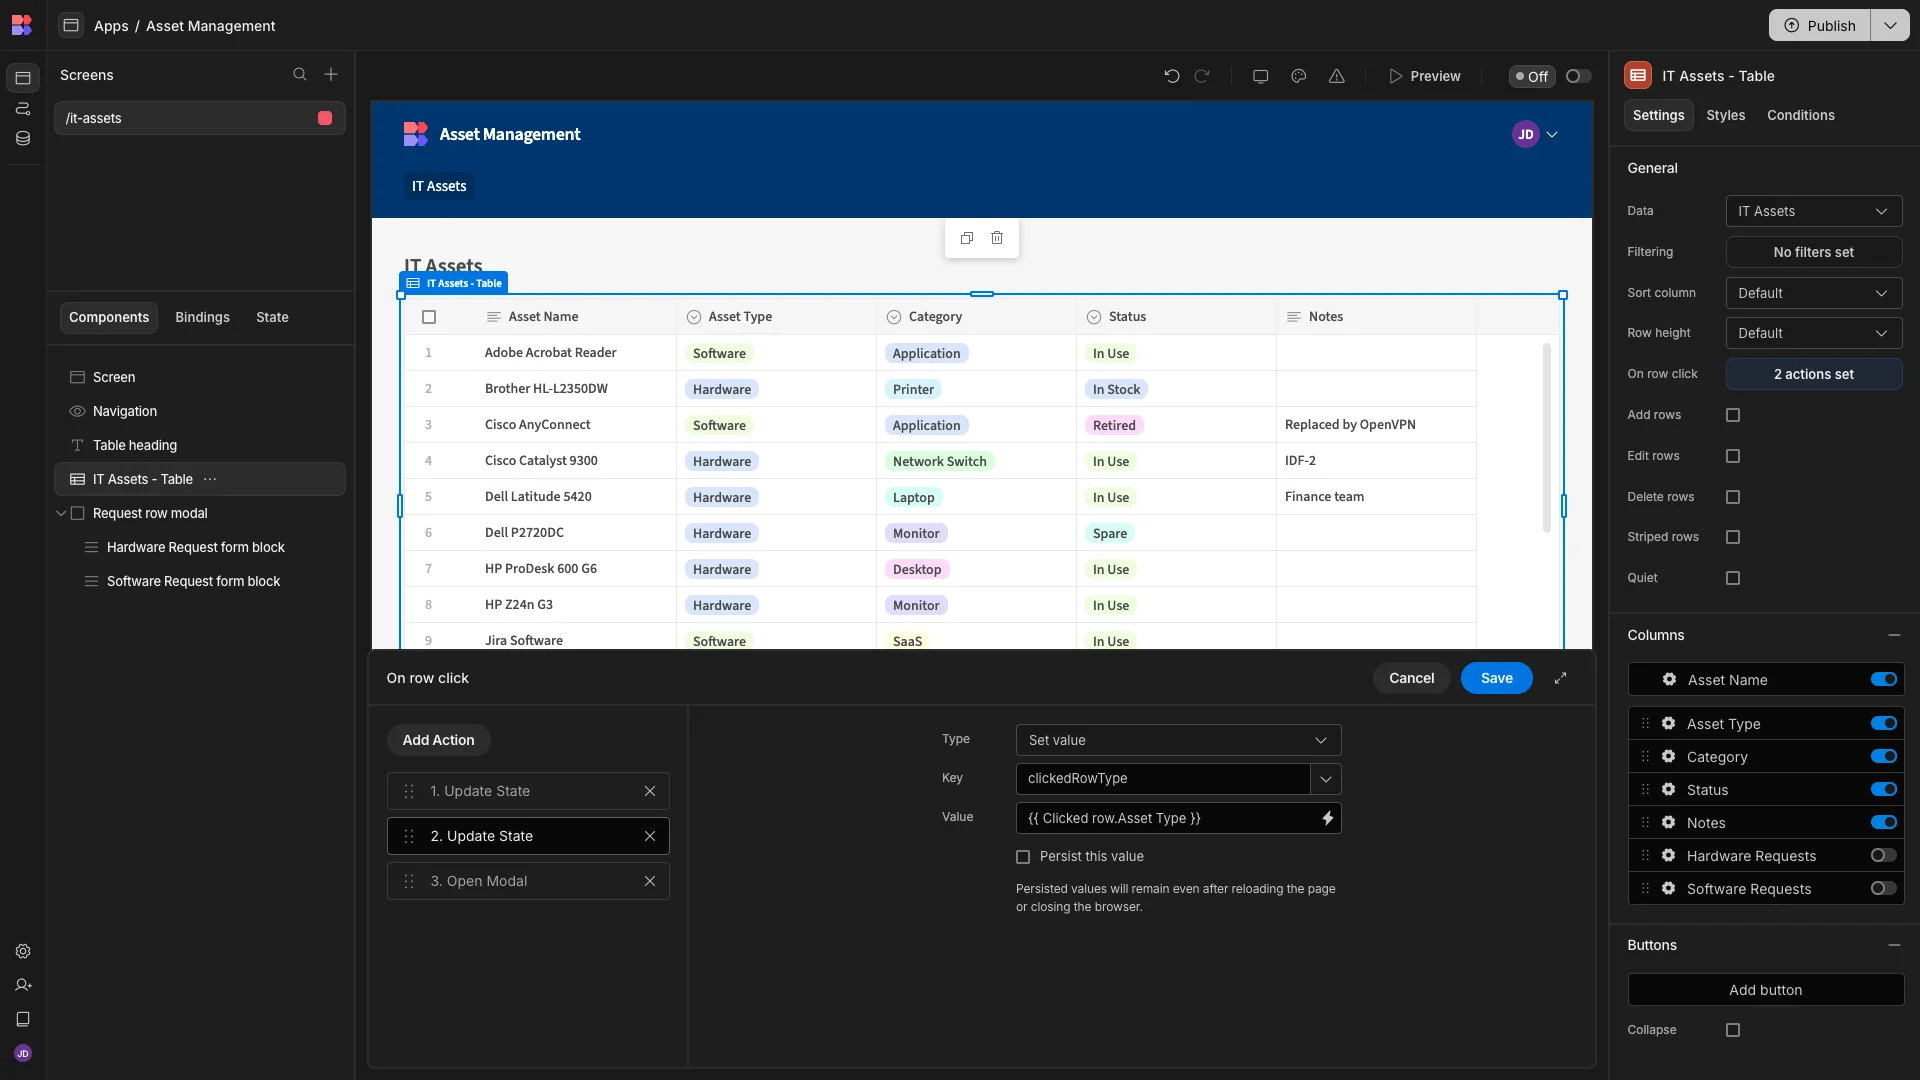This screenshot has height=1080, width=1920.
Task: Open the desktop device preview icon
Action: [1261, 76]
